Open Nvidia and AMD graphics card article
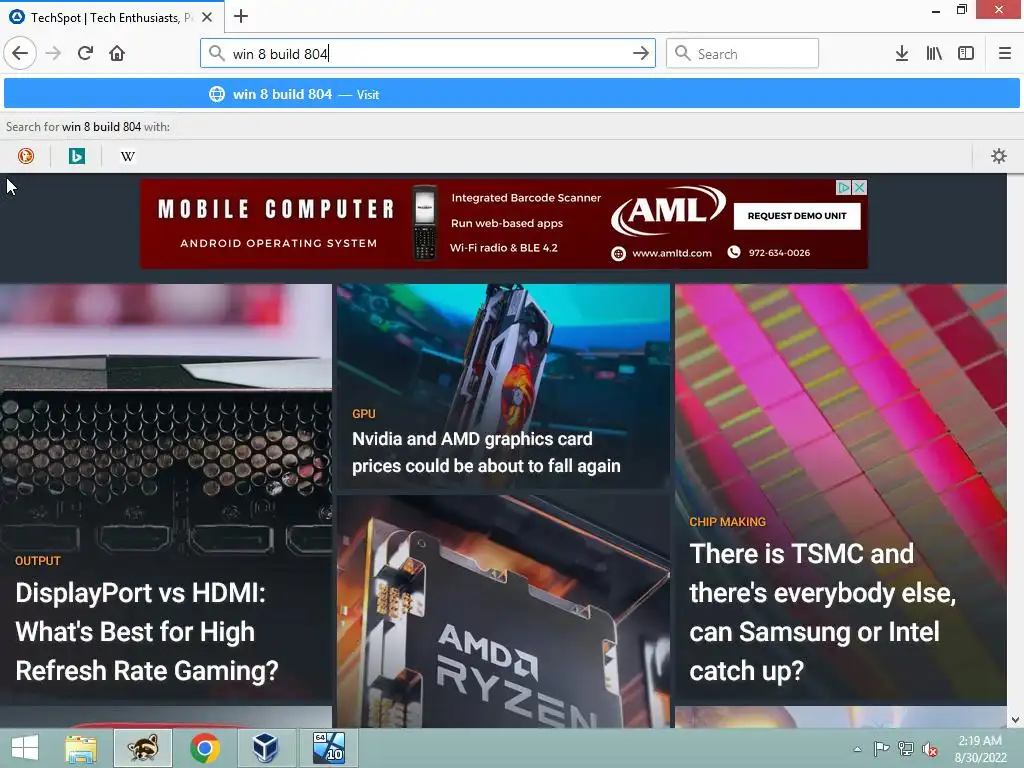This screenshot has height=768, width=1024. pos(486,452)
